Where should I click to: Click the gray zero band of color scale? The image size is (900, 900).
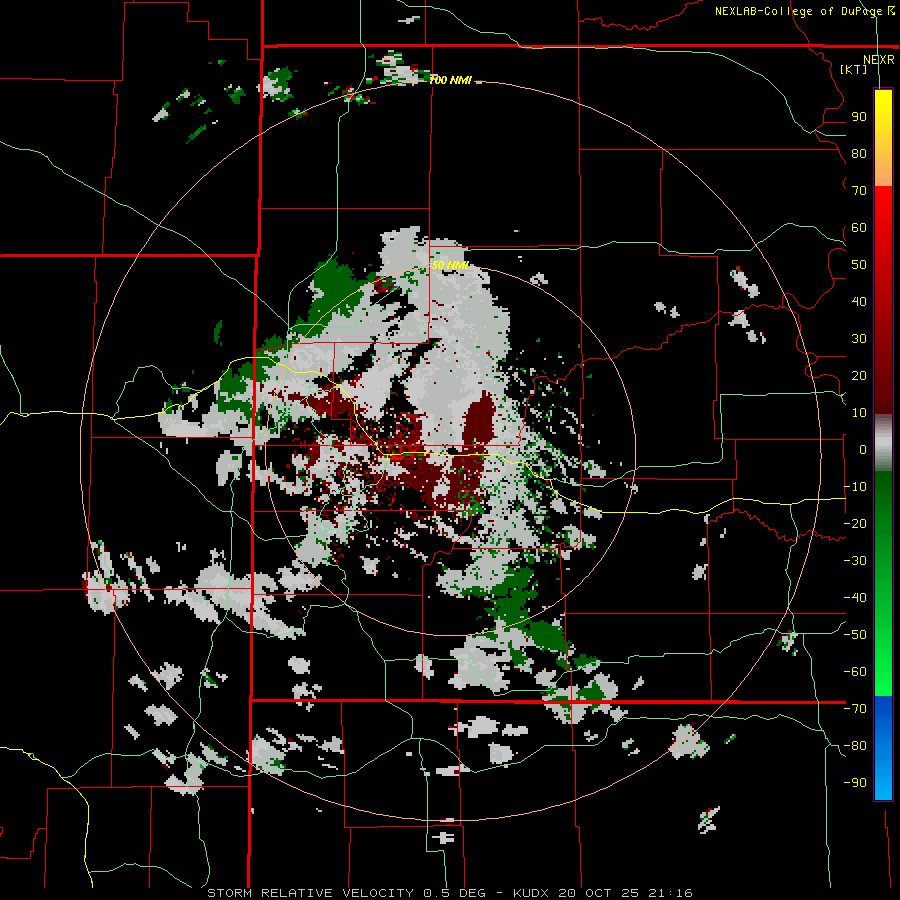(883, 443)
